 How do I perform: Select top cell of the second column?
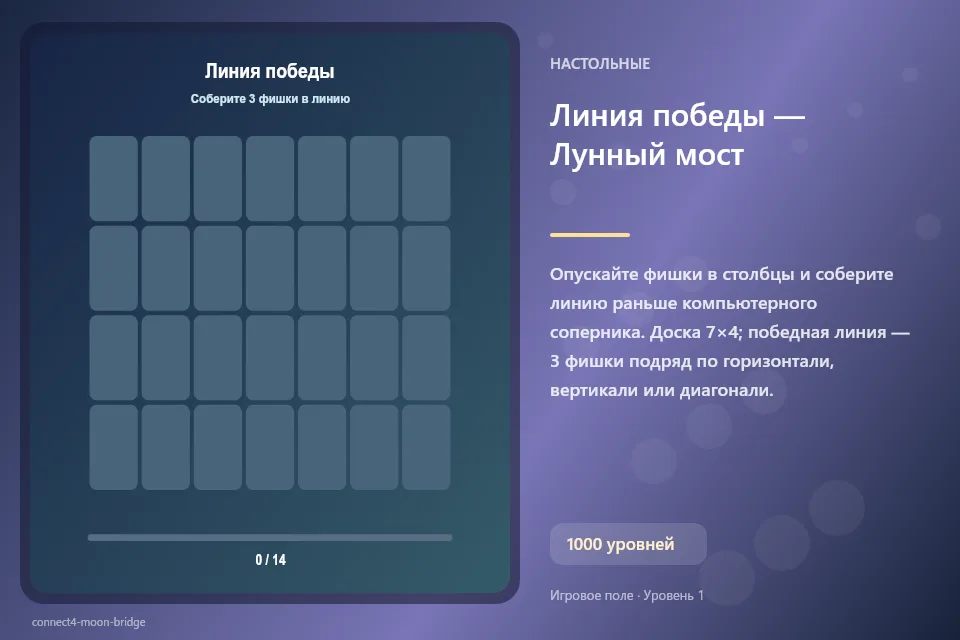166,178
